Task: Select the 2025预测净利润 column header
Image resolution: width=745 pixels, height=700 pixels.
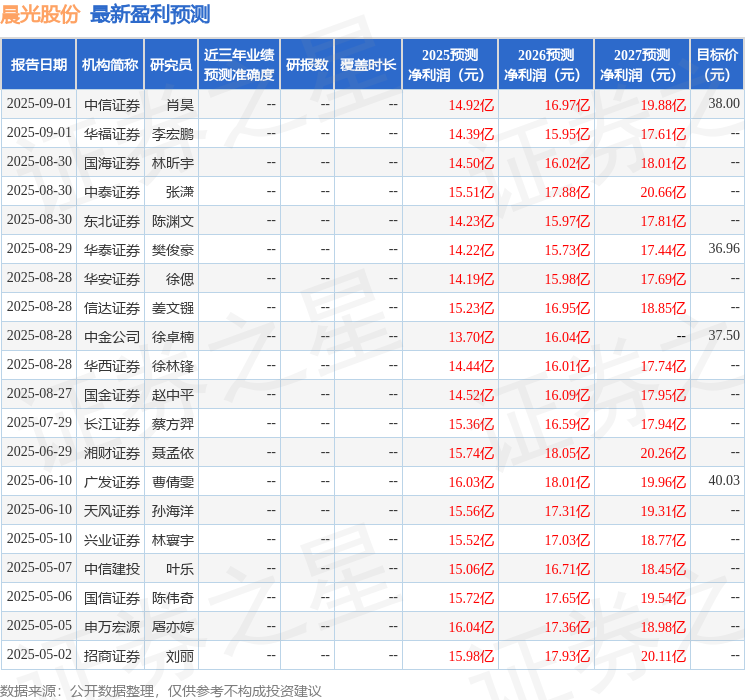Action: point(450,65)
